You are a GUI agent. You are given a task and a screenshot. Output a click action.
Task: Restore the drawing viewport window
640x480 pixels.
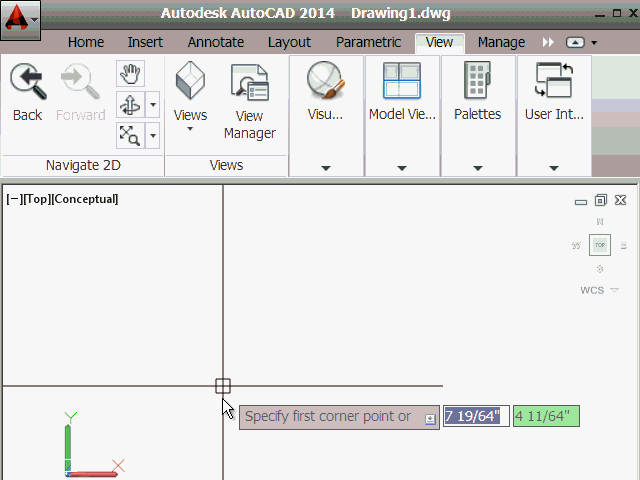pyautogui.click(x=600, y=200)
